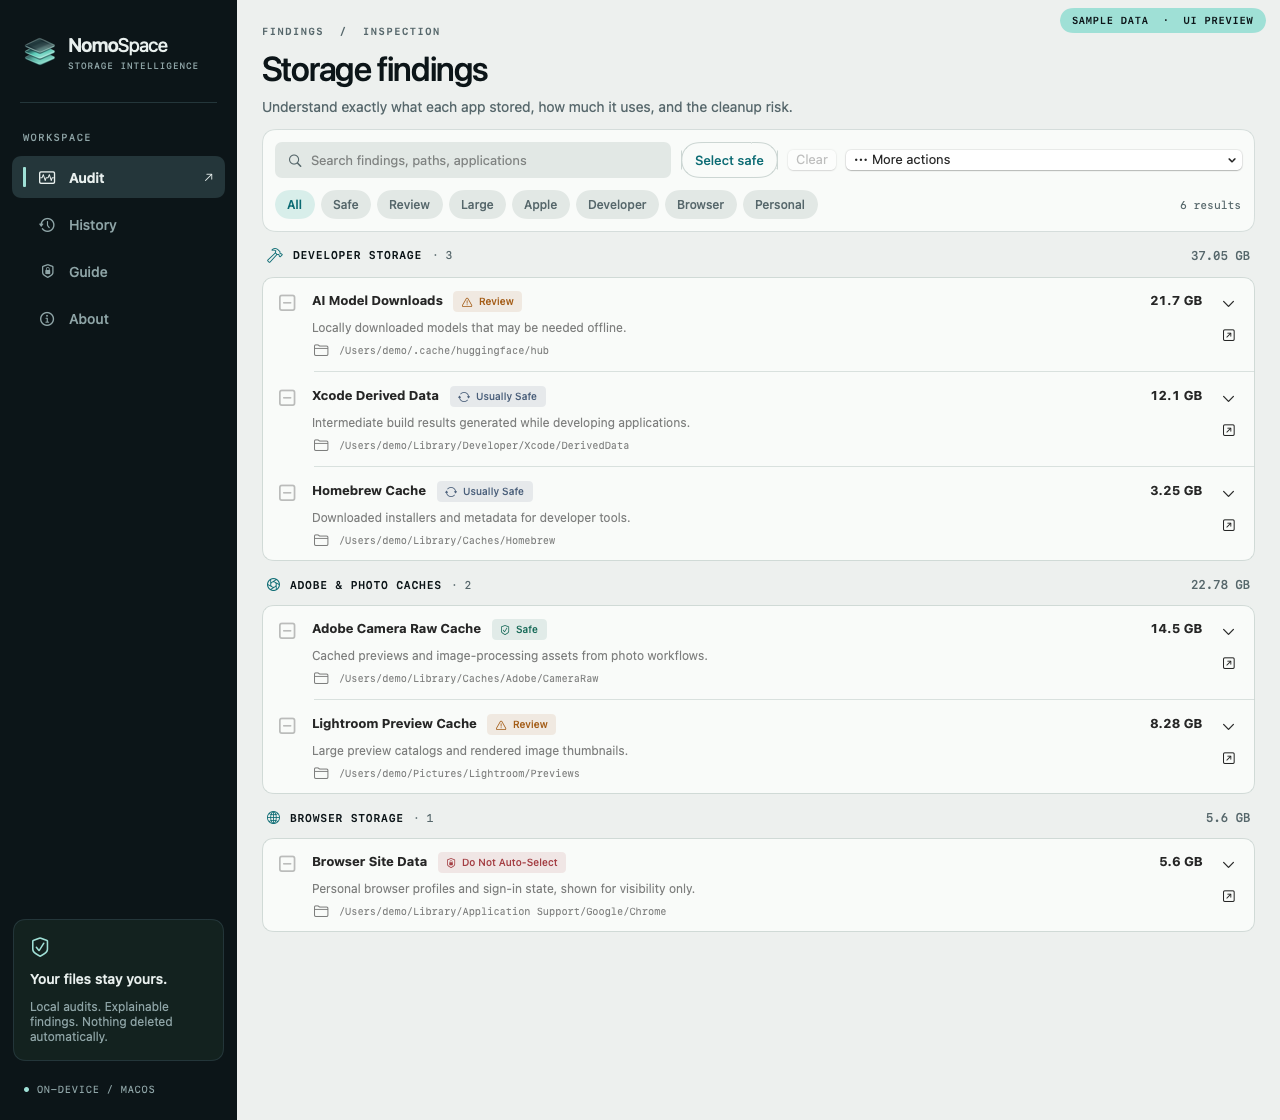Click the open-location icon for Xcode Derived Data
This screenshot has width=1280, height=1120.
(x=1229, y=430)
